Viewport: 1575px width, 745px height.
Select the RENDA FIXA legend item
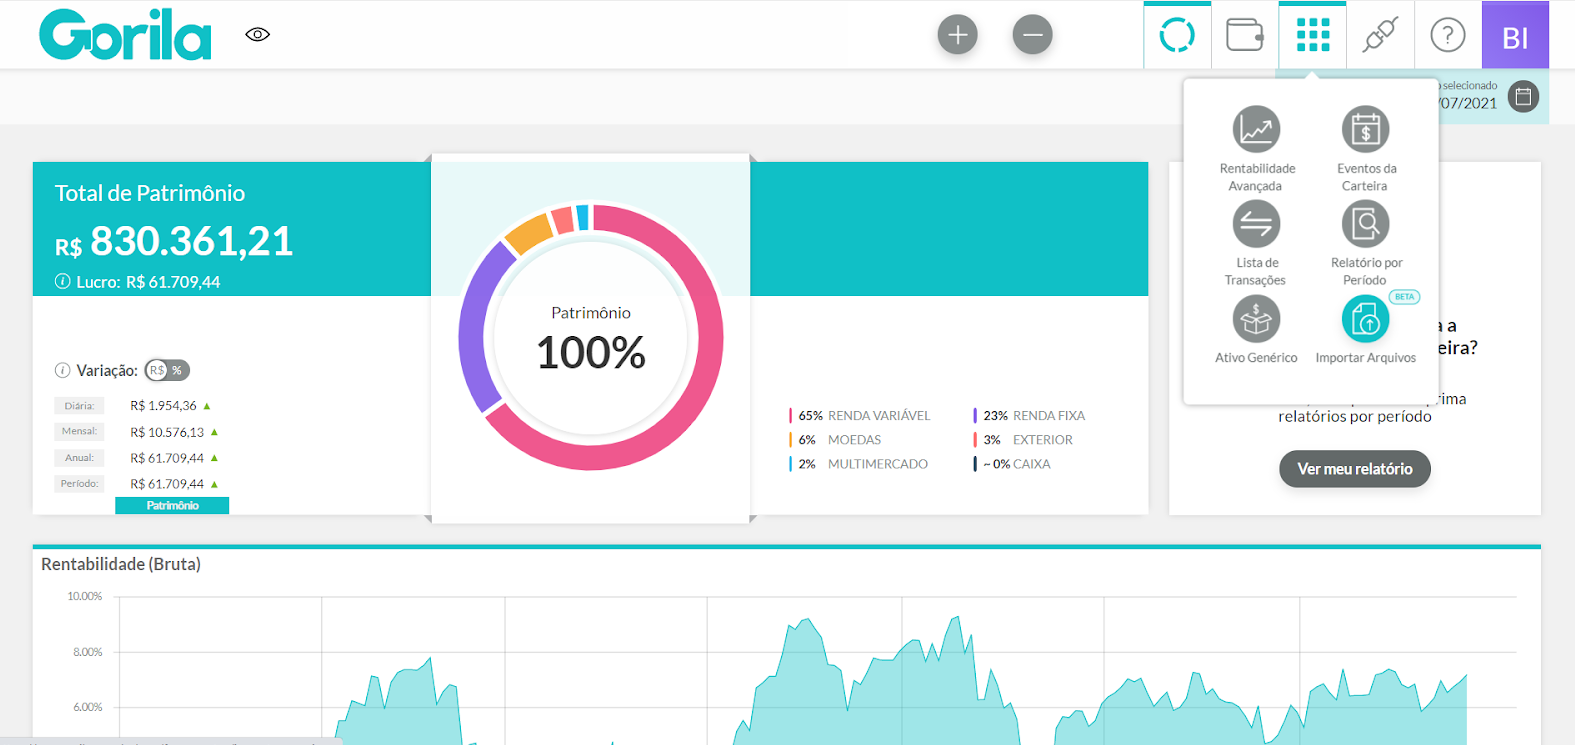1030,416
